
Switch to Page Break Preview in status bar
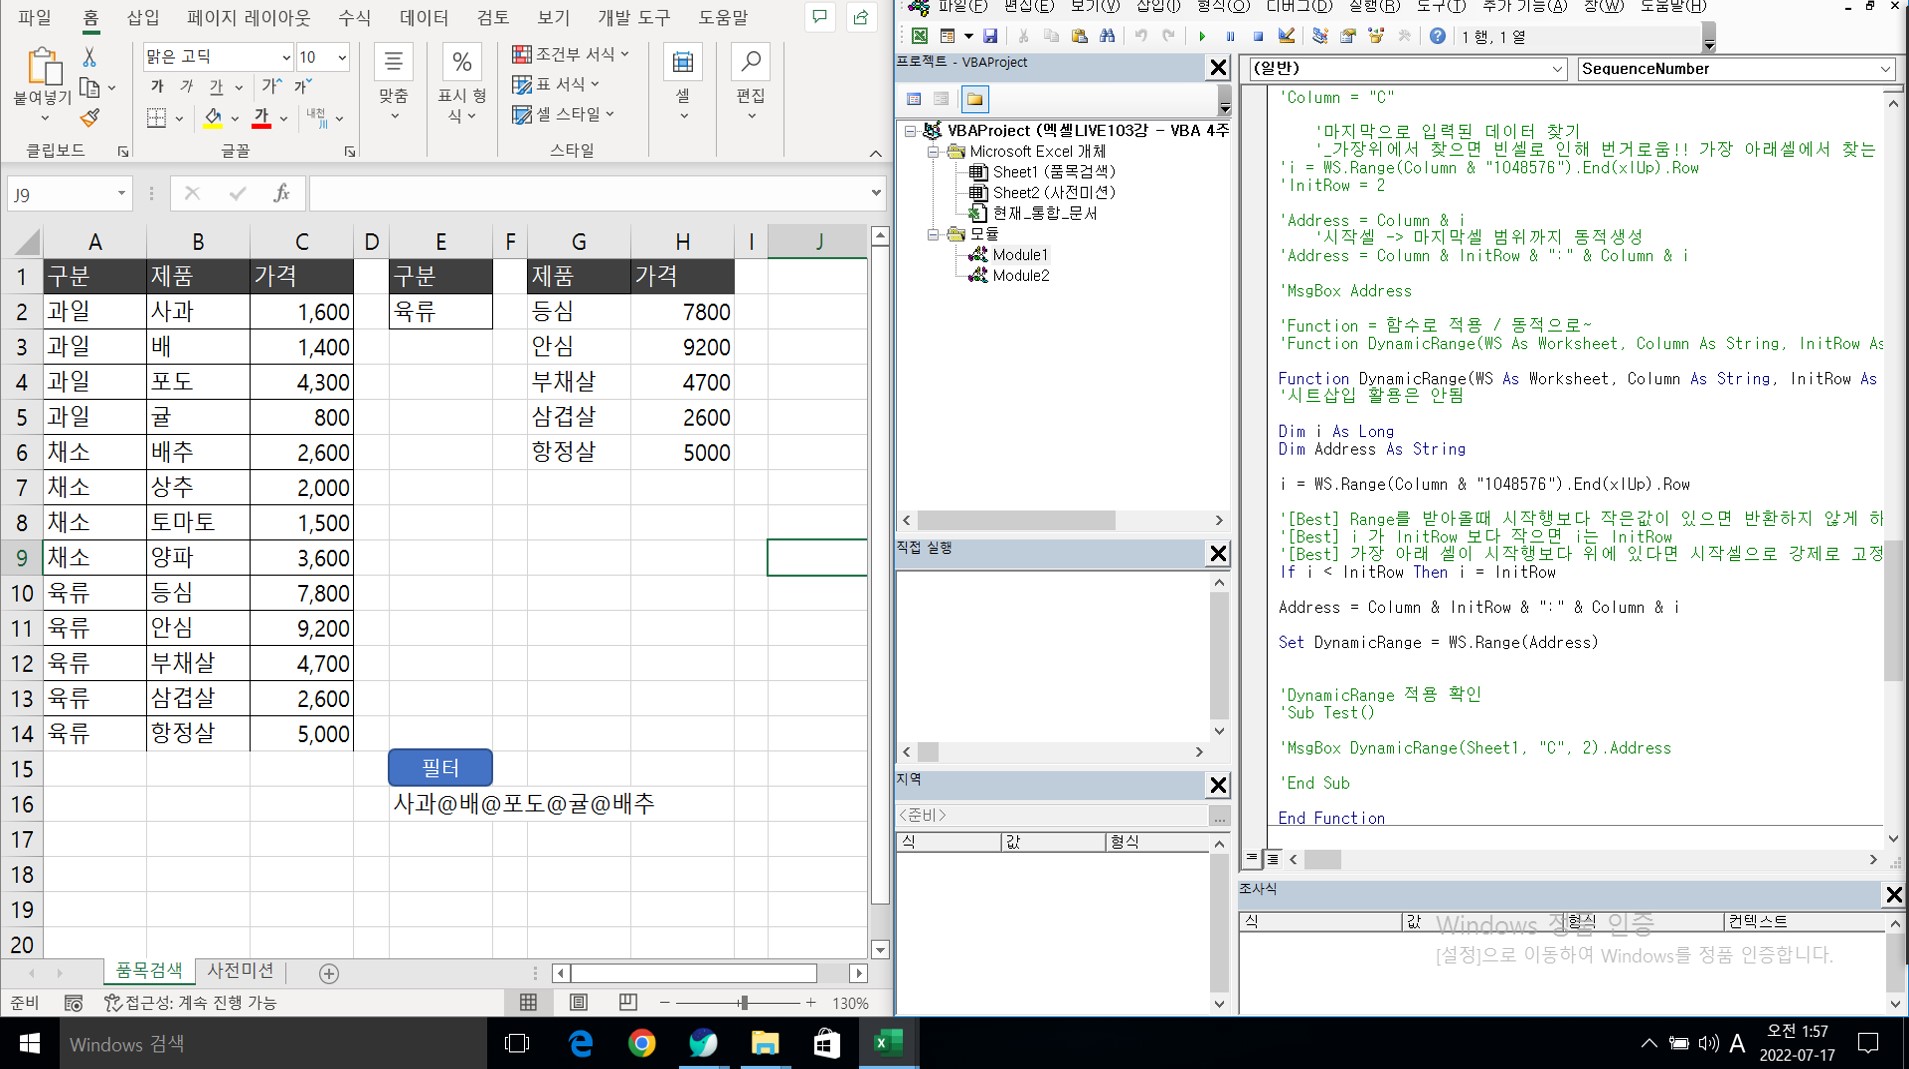tap(627, 1002)
